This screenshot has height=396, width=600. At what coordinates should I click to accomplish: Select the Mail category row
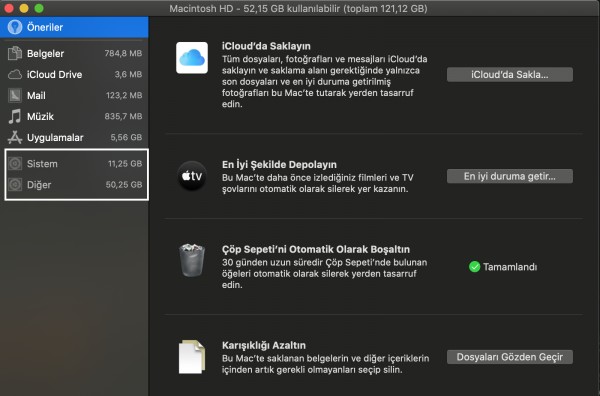click(74, 95)
